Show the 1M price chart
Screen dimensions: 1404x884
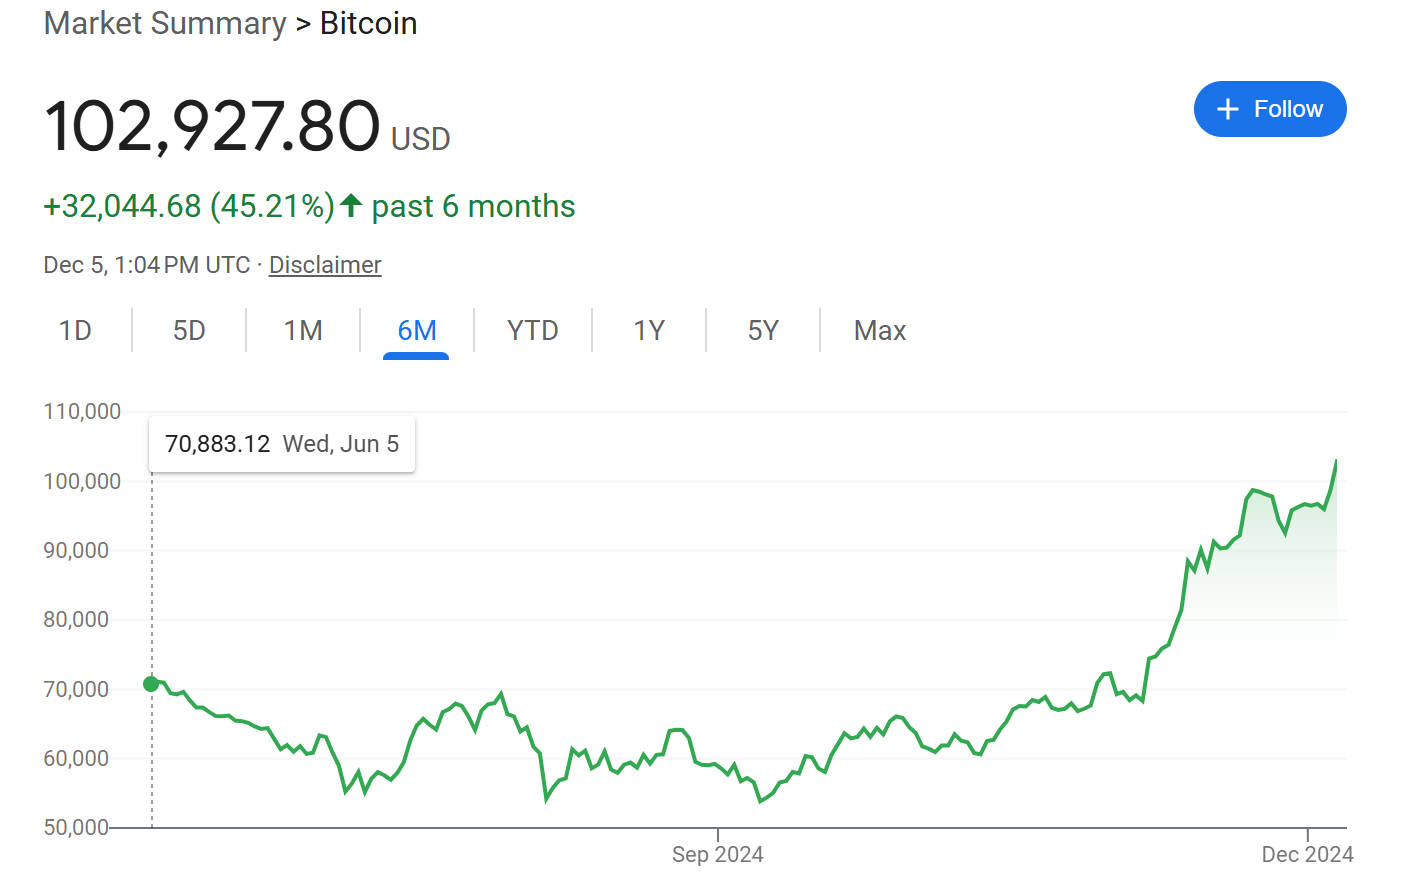click(303, 331)
